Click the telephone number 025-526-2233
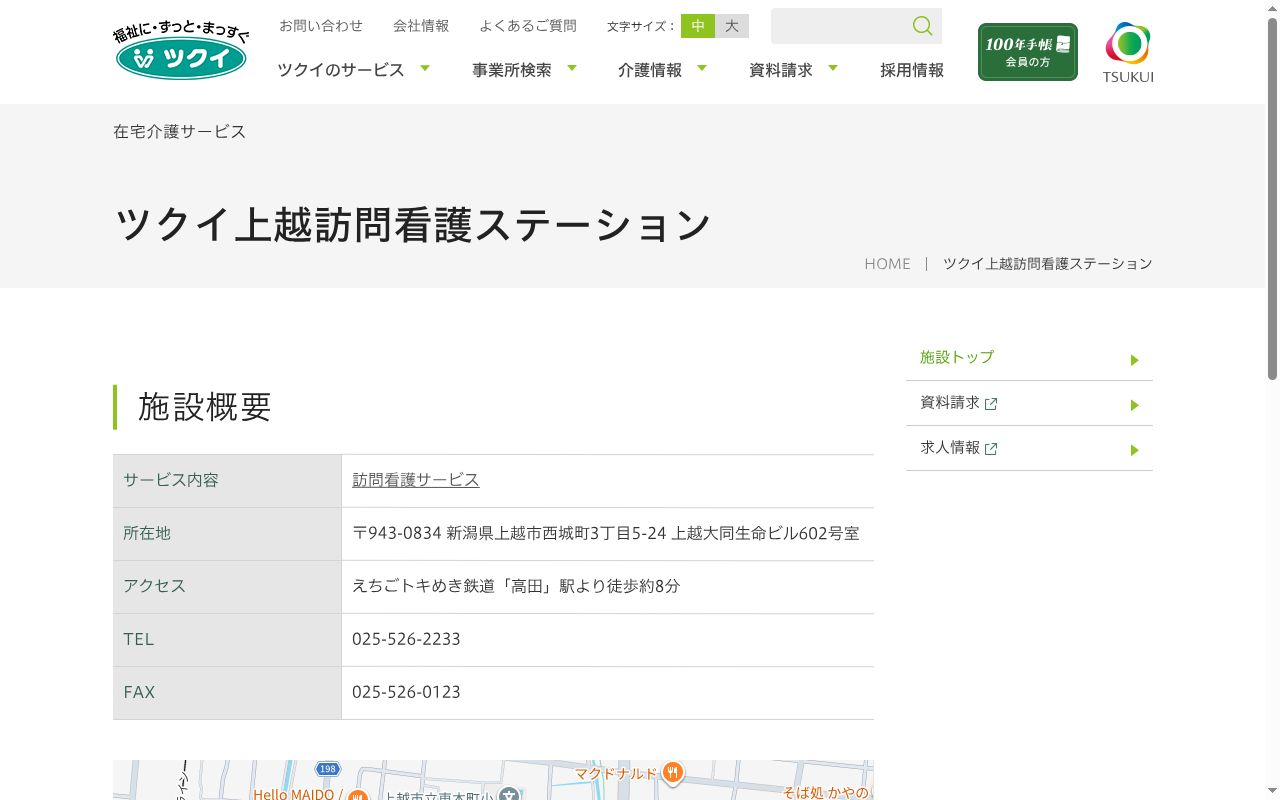This screenshot has width=1280, height=800. (x=406, y=639)
